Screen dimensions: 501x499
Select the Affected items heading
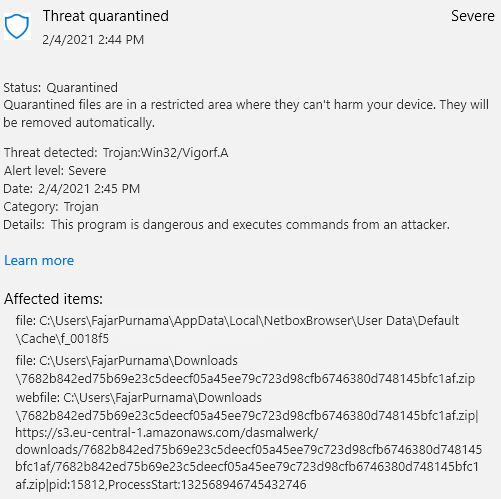coord(53,299)
